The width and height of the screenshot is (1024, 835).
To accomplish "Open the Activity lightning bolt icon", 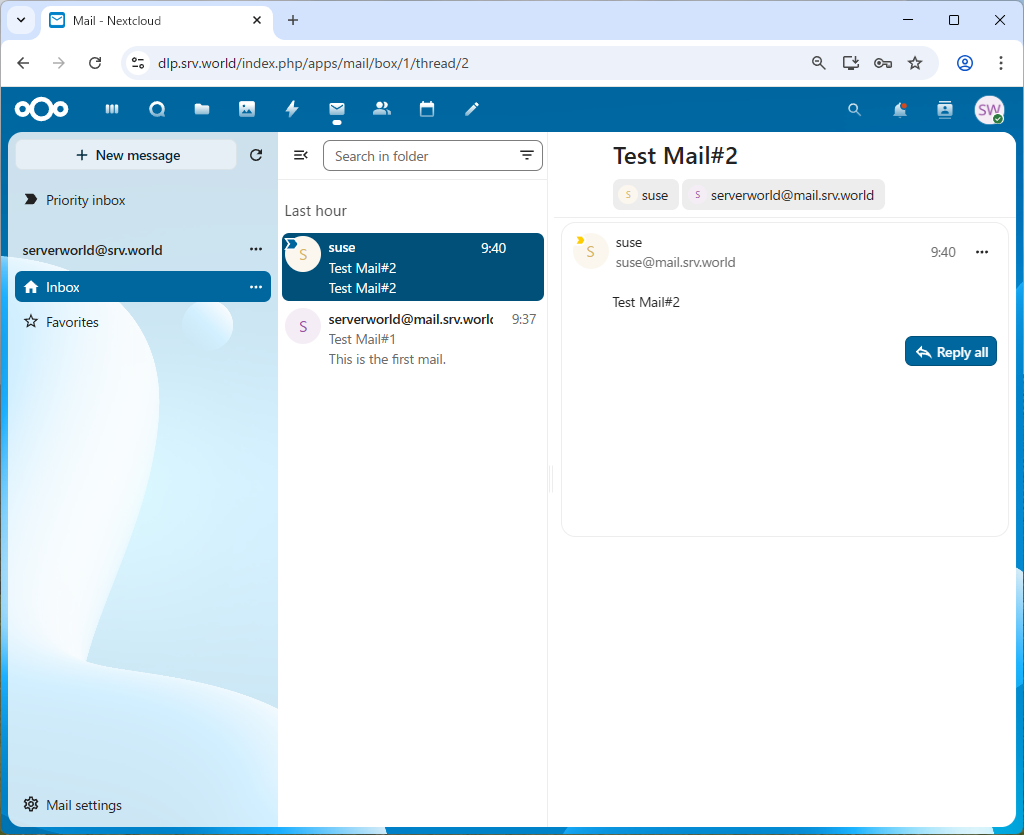I will (x=292, y=109).
